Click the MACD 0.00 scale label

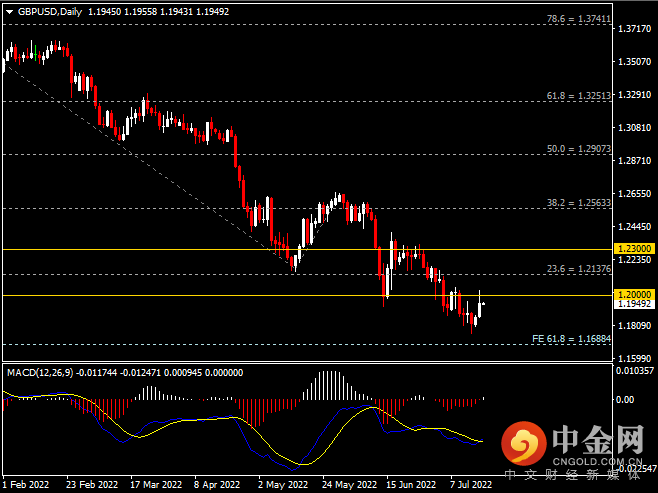click(624, 400)
